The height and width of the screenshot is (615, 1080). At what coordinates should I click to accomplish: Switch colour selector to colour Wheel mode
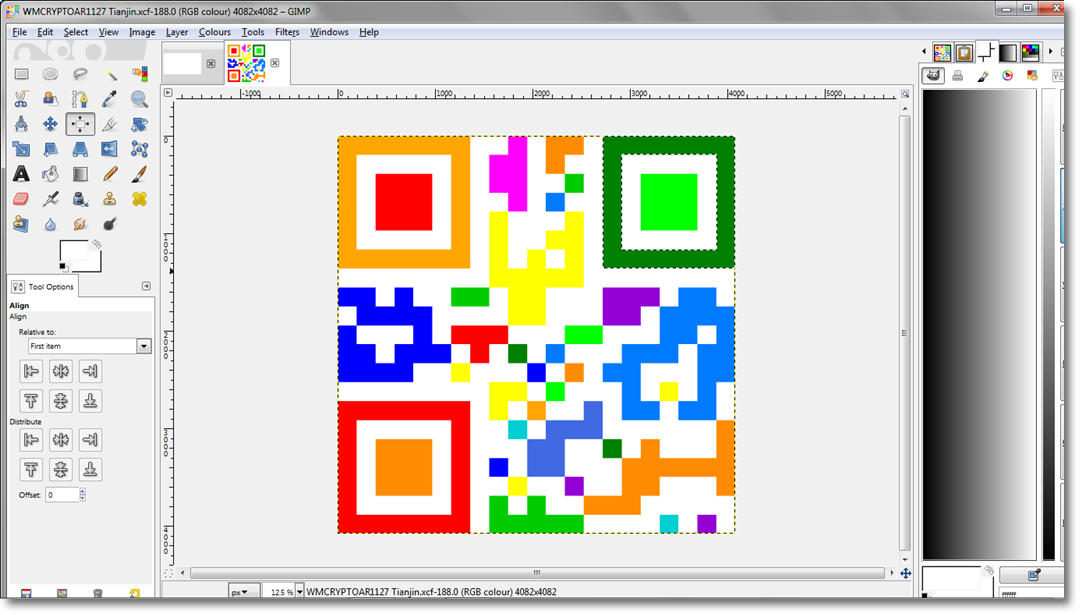click(x=1008, y=76)
